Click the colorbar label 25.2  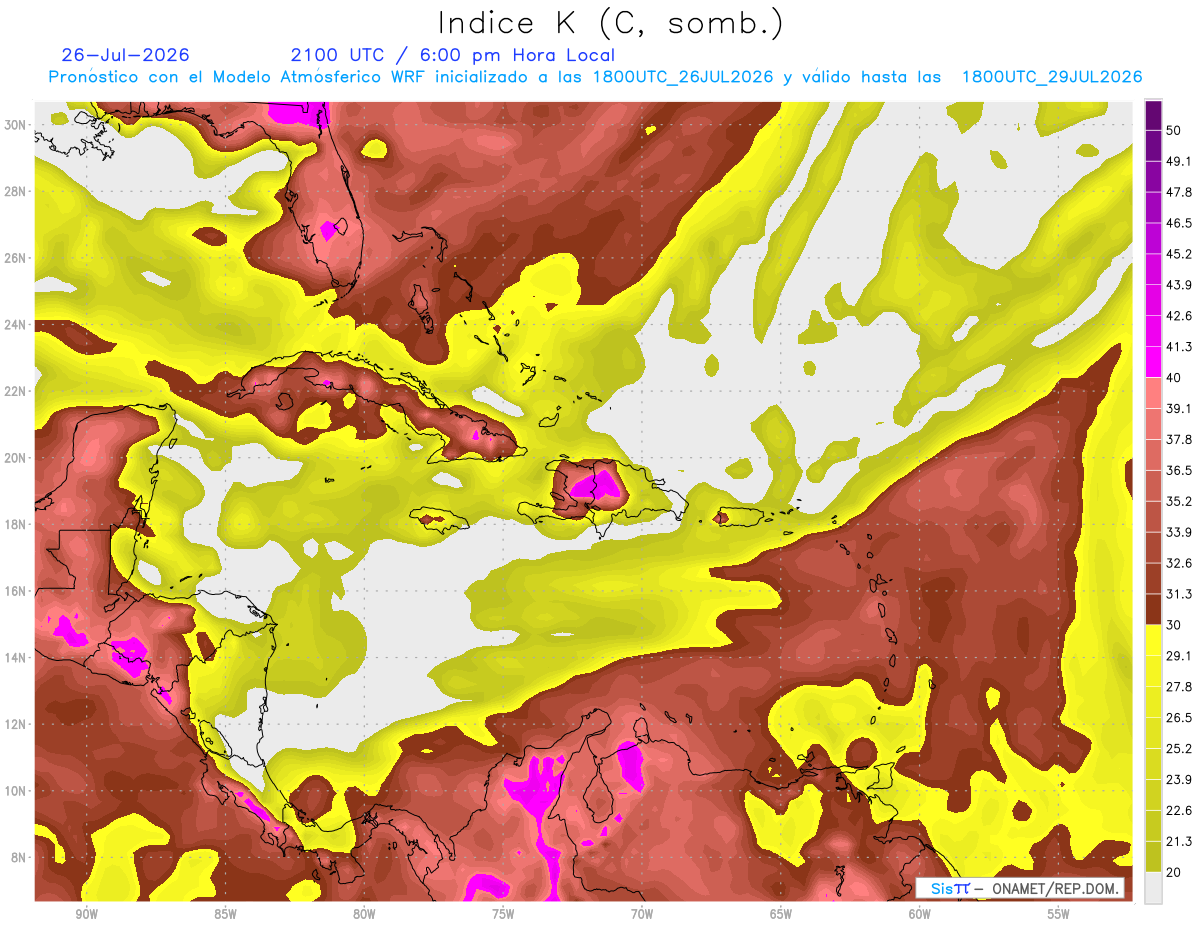[1179, 749]
